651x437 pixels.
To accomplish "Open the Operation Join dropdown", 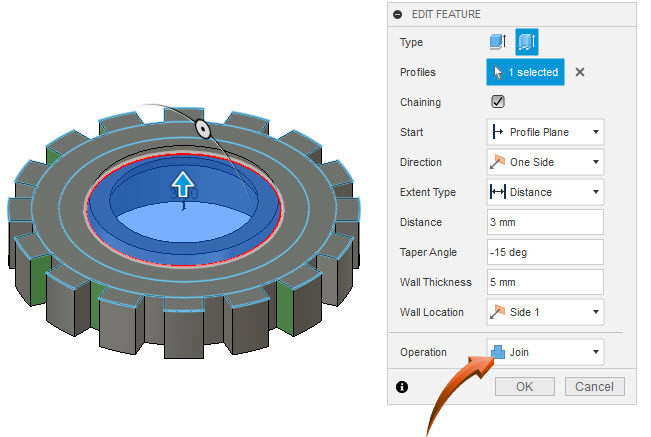I will [545, 352].
